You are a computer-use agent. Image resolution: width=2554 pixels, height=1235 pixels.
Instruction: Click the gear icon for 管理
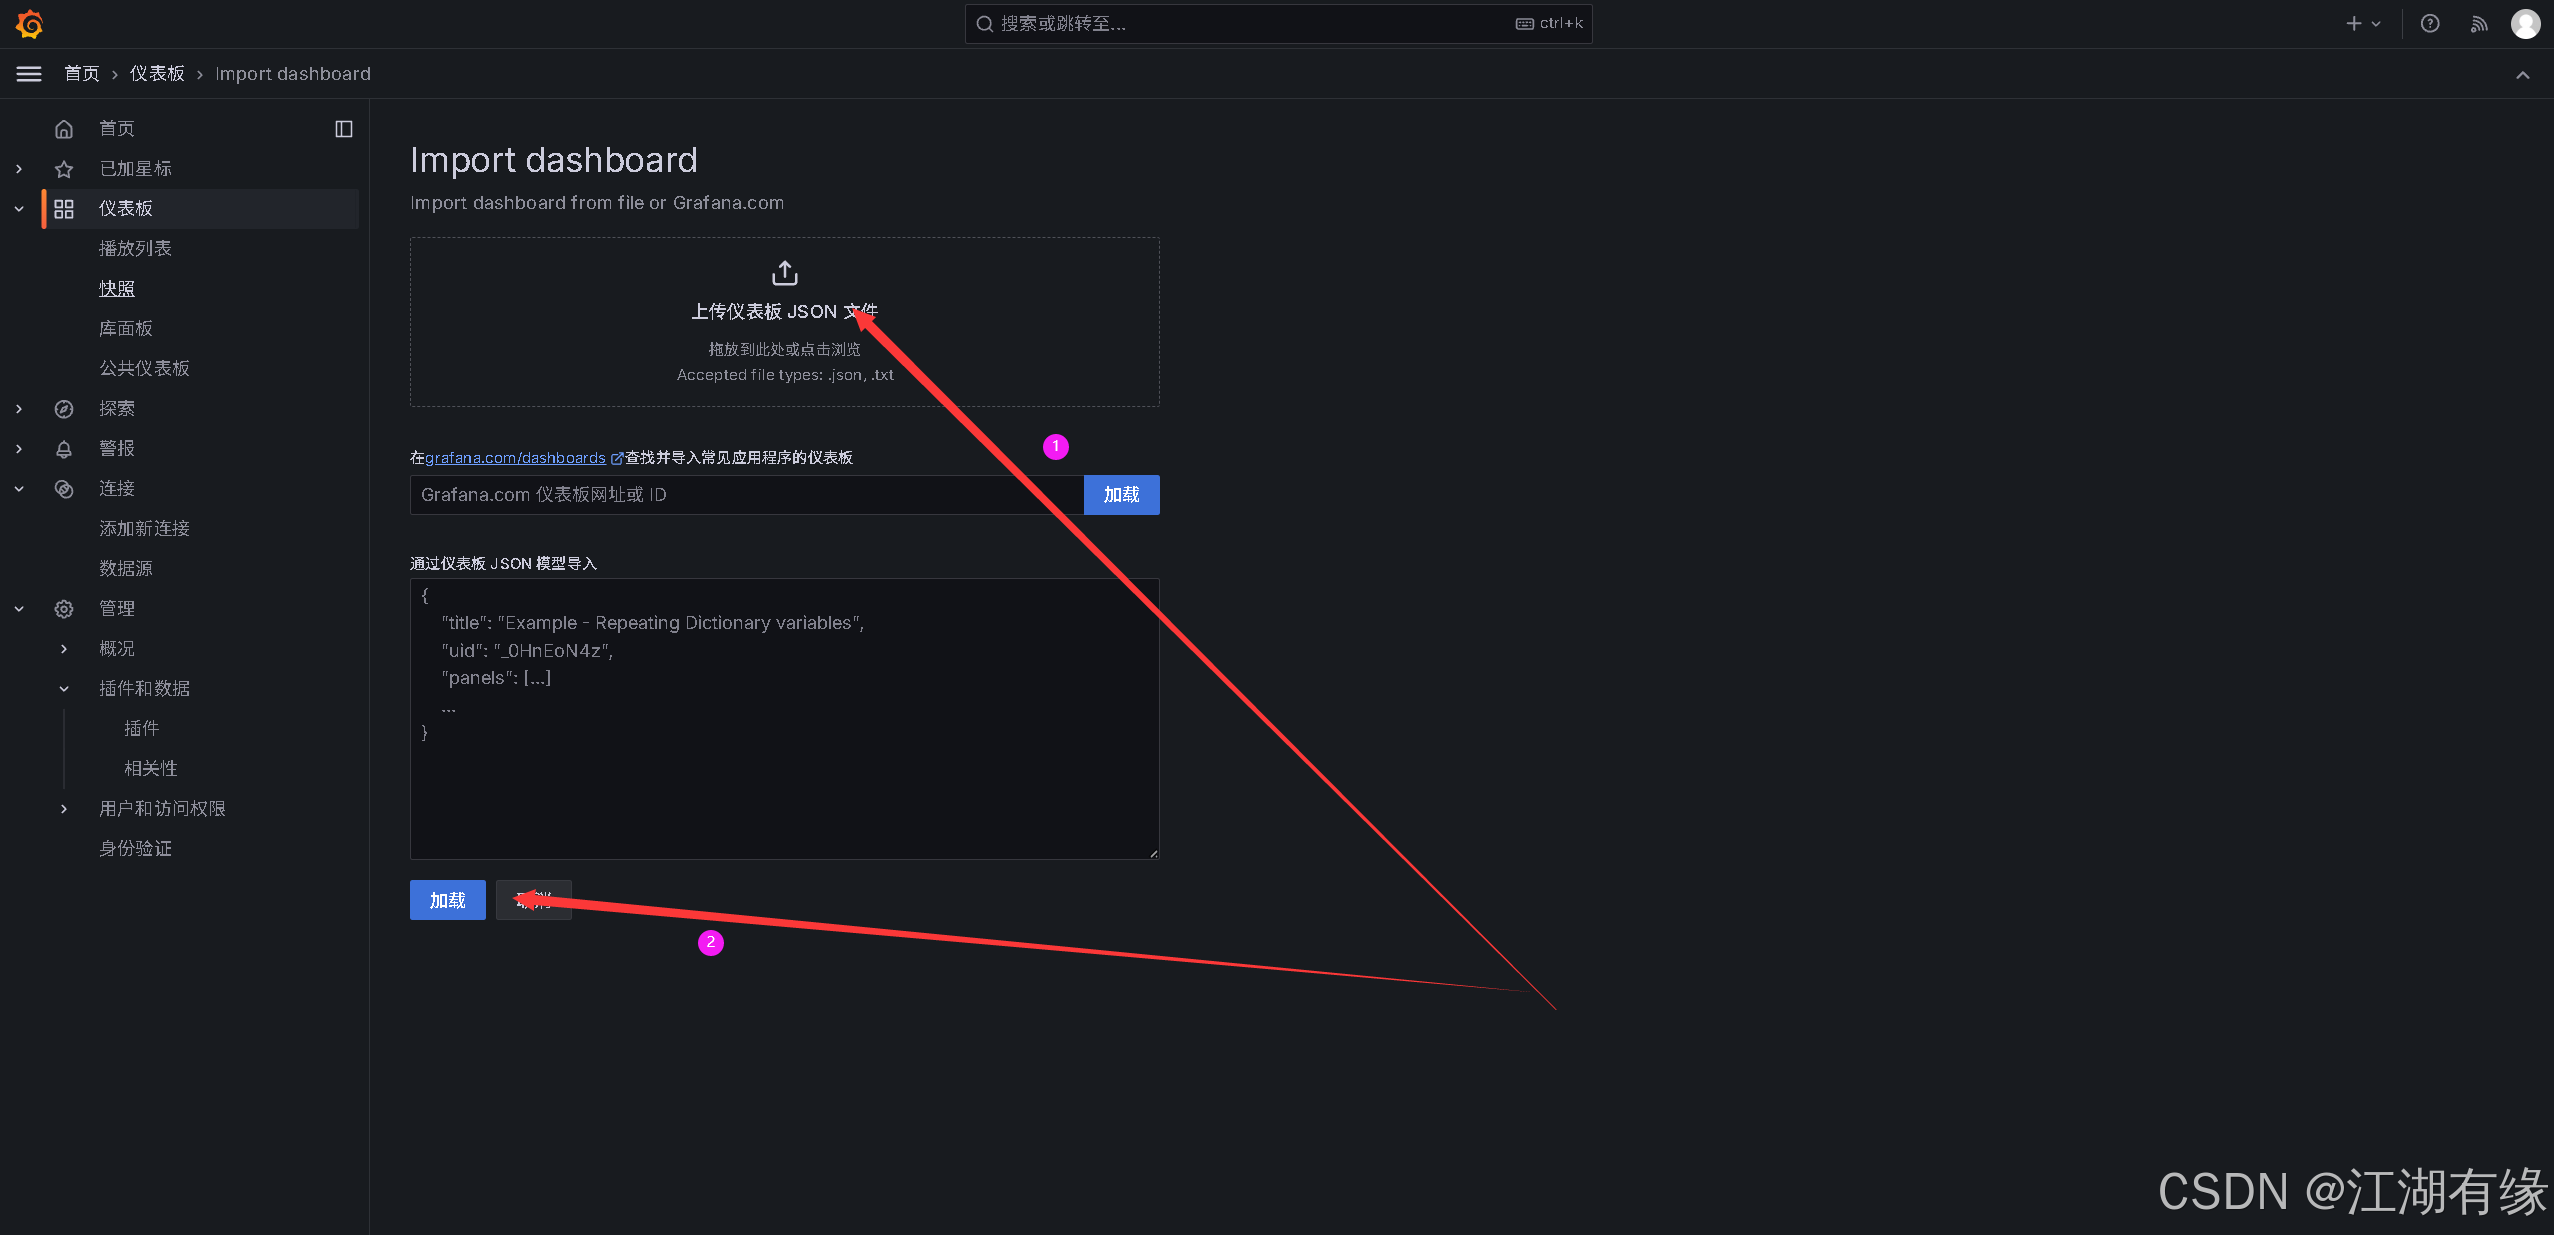pyautogui.click(x=64, y=609)
